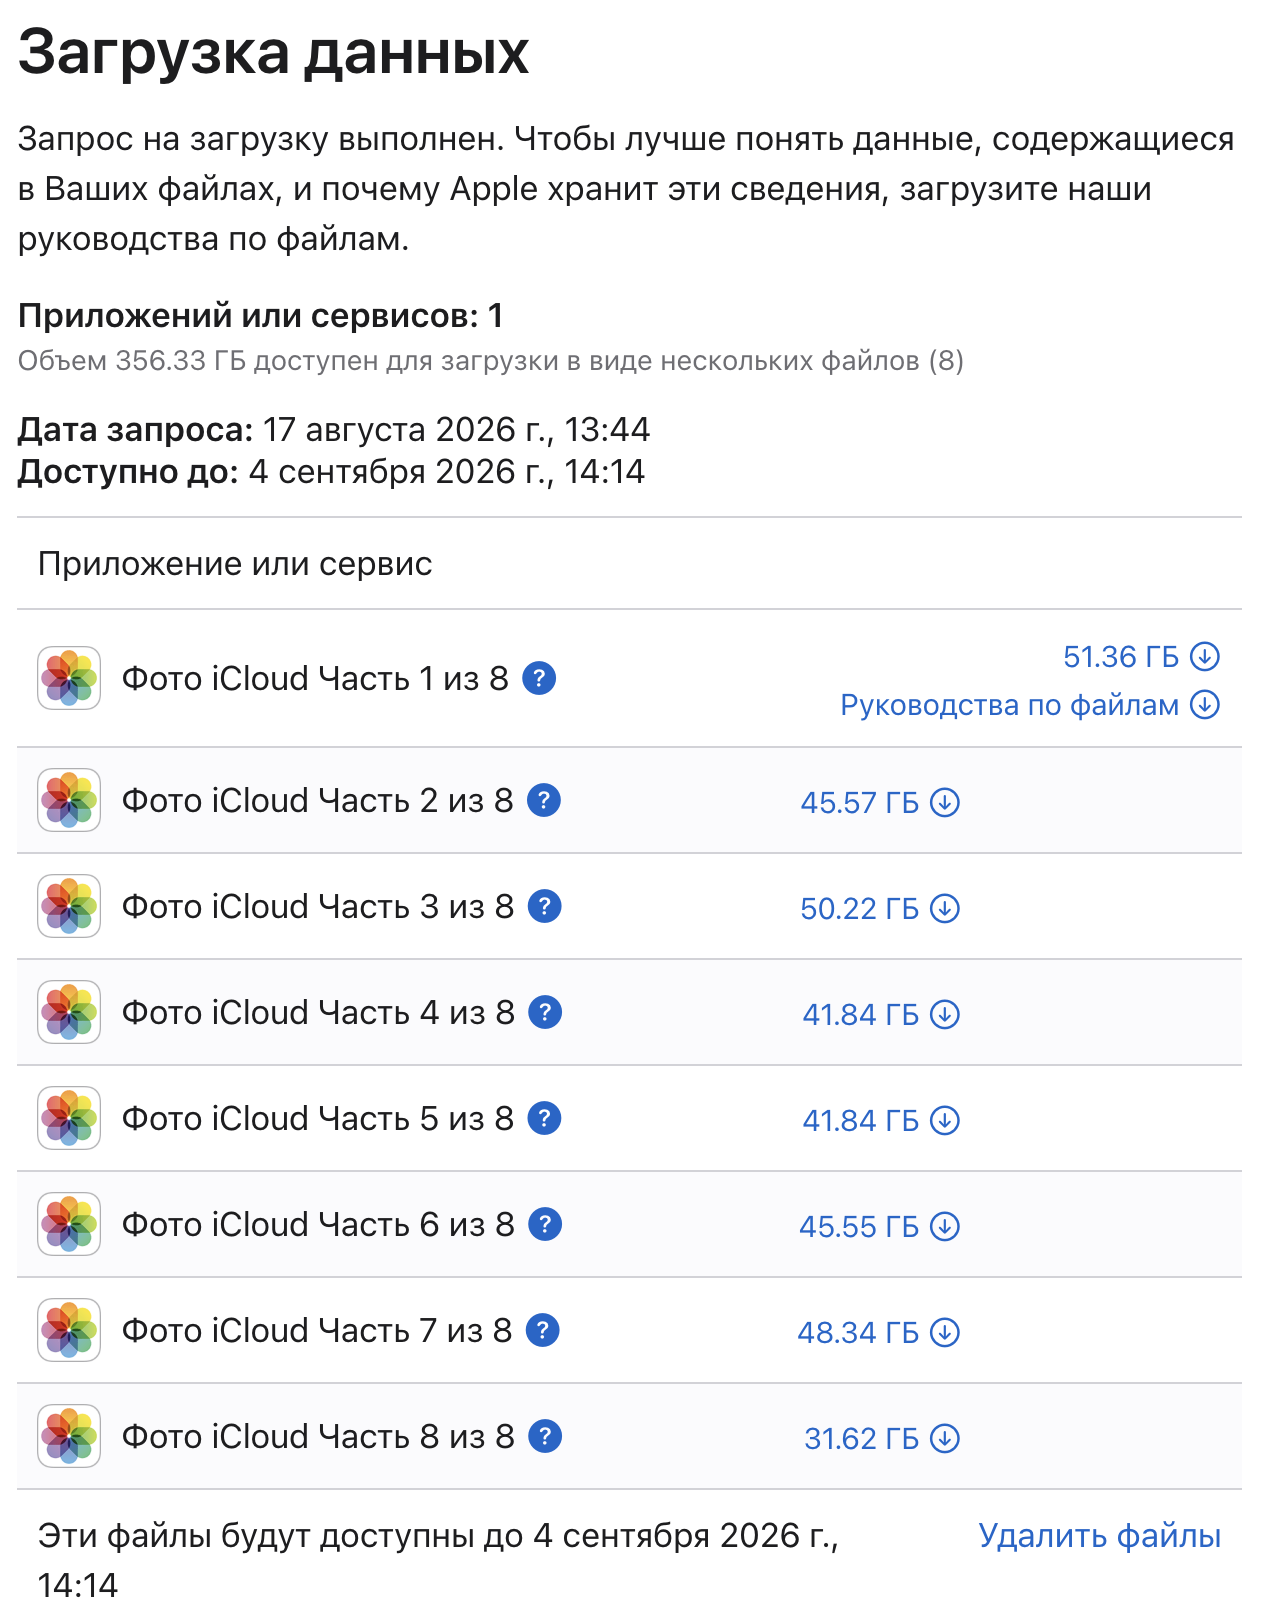
Task: Click download icon beside Руководства по файлам
Action: coord(1205,705)
